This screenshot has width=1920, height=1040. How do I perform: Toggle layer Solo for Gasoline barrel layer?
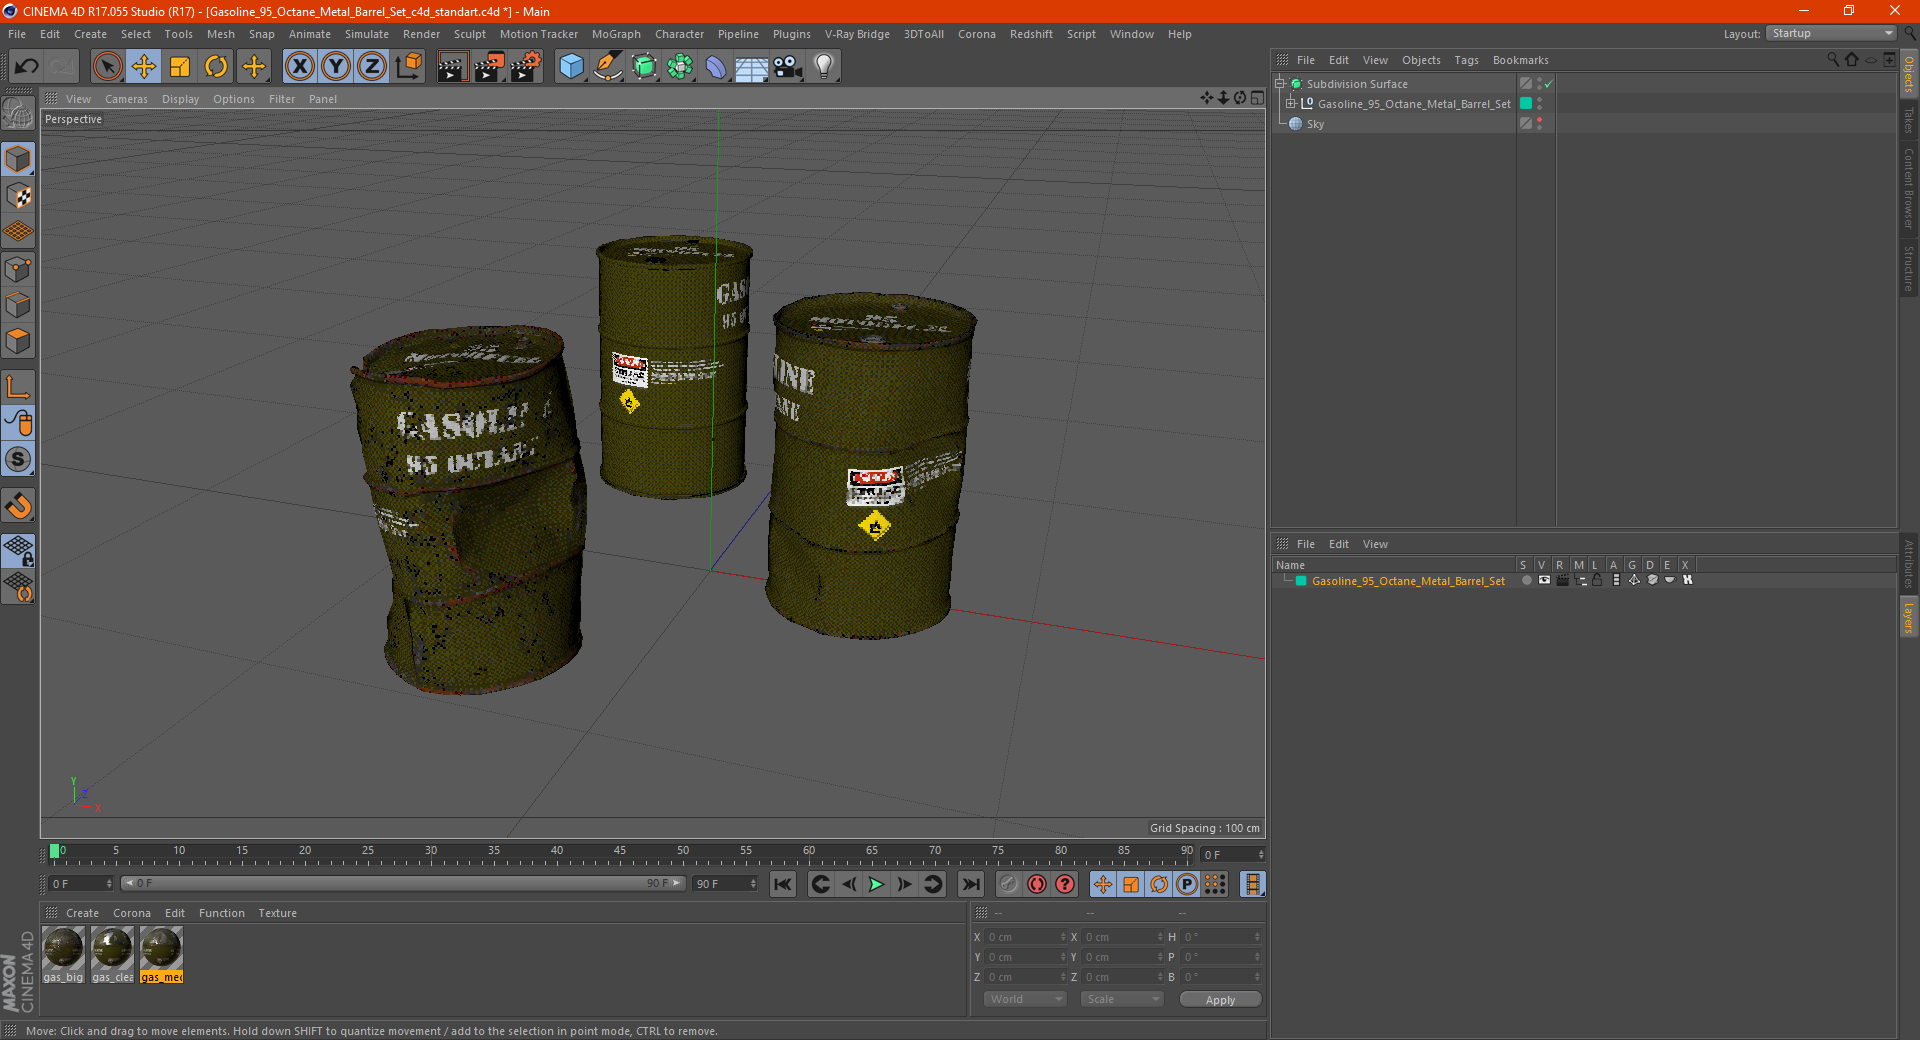tap(1526, 581)
